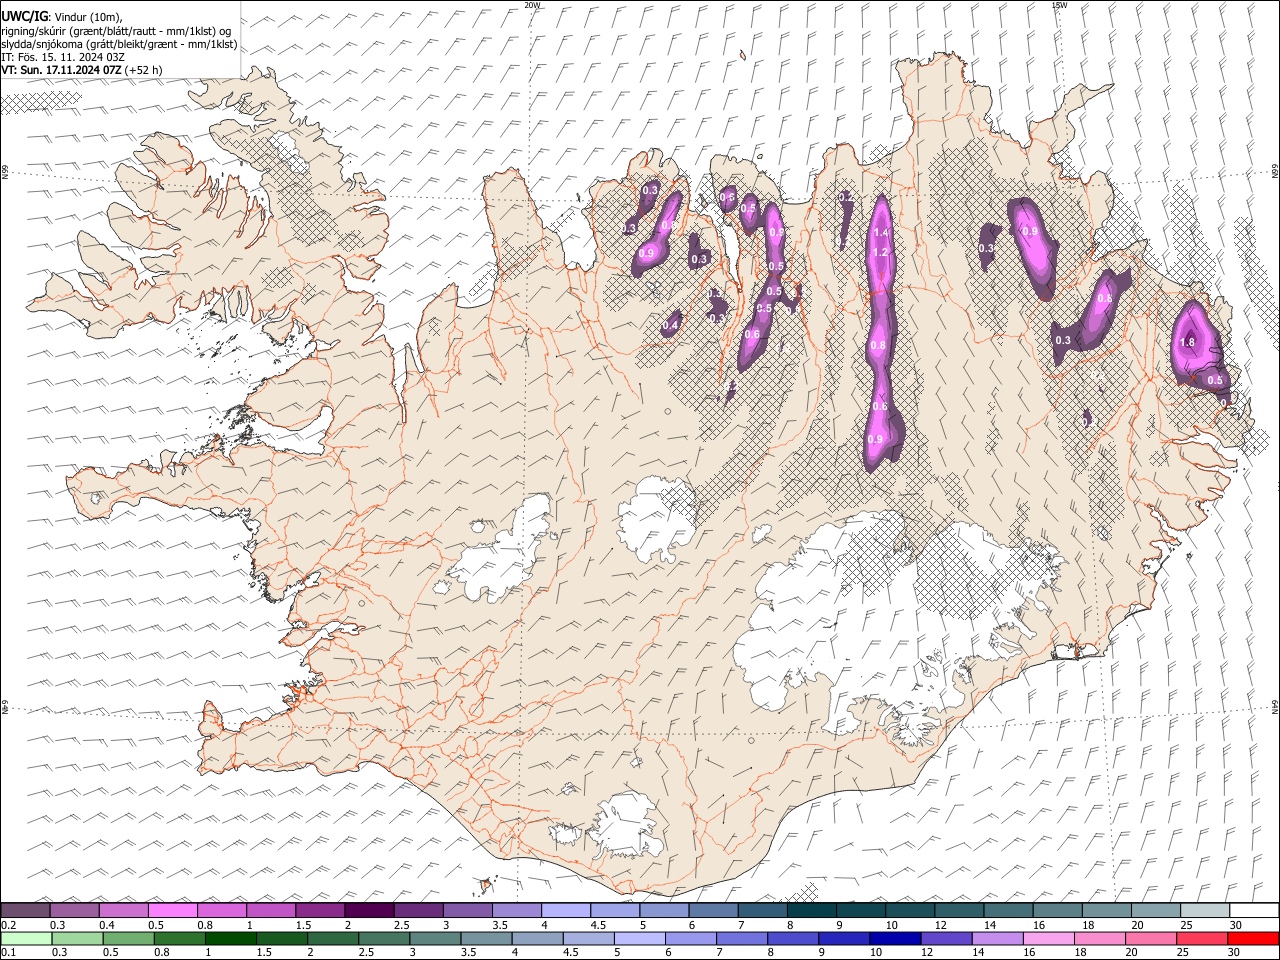1280x960 pixels.
Task: Select the light grey swatch between 25 and 30 in the upper legend
Action: point(1204,911)
